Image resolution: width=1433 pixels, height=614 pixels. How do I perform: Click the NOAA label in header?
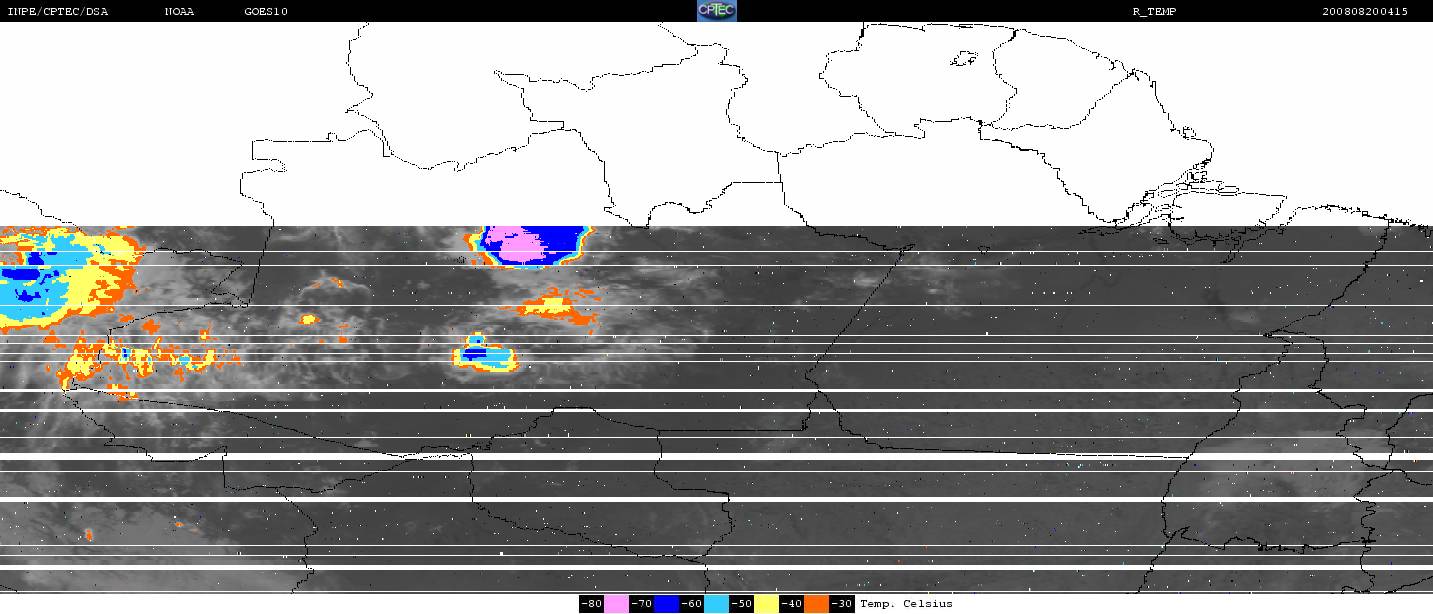180,11
